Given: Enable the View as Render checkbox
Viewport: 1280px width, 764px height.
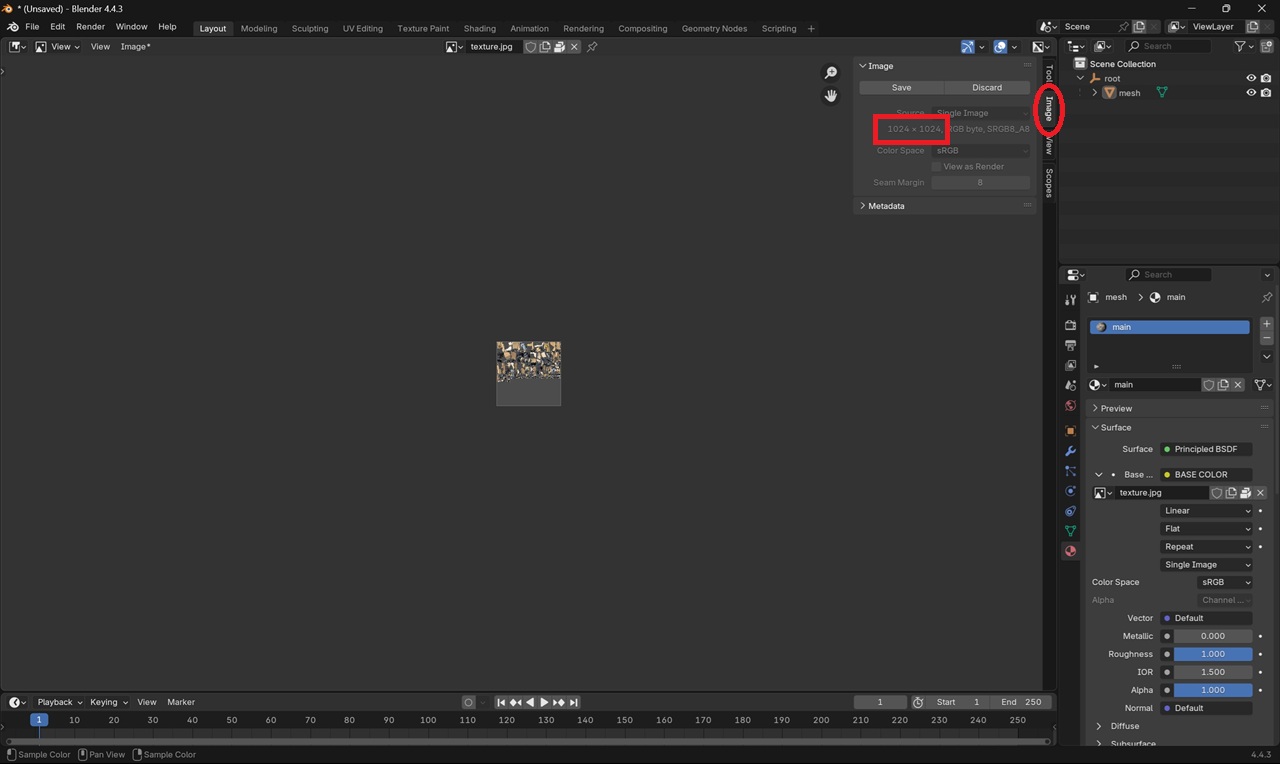Looking at the screenshot, I should pos(936,167).
